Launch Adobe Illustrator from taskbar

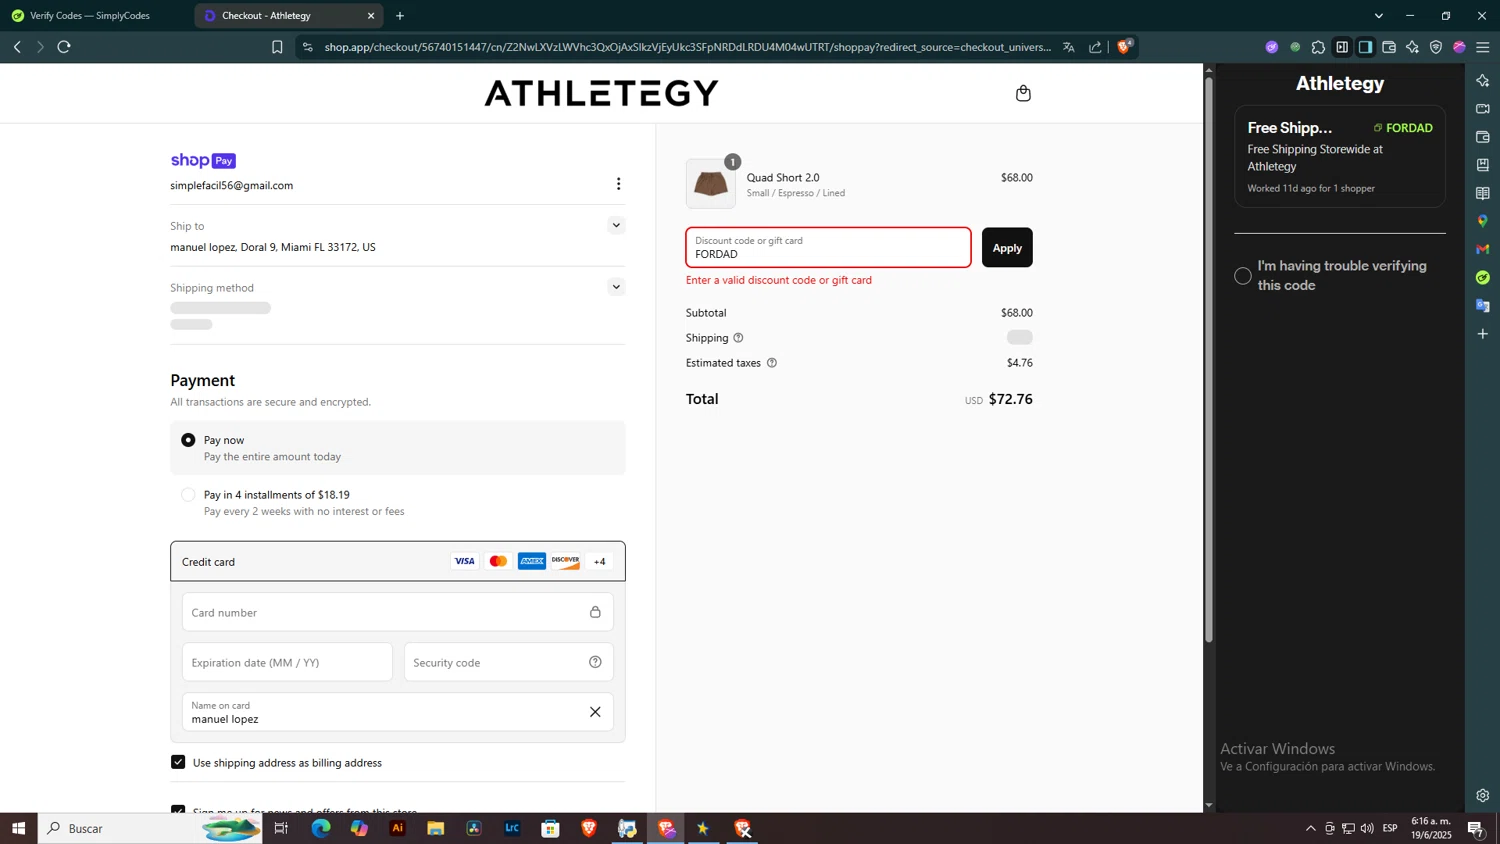click(x=398, y=828)
